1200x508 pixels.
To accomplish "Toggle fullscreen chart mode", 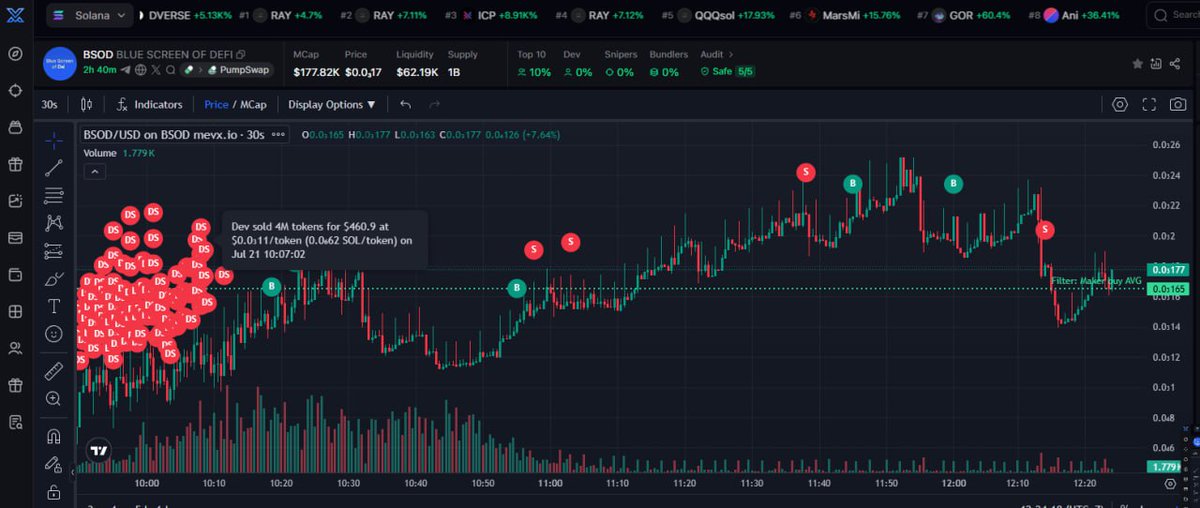I will (x=1149, y=104).
